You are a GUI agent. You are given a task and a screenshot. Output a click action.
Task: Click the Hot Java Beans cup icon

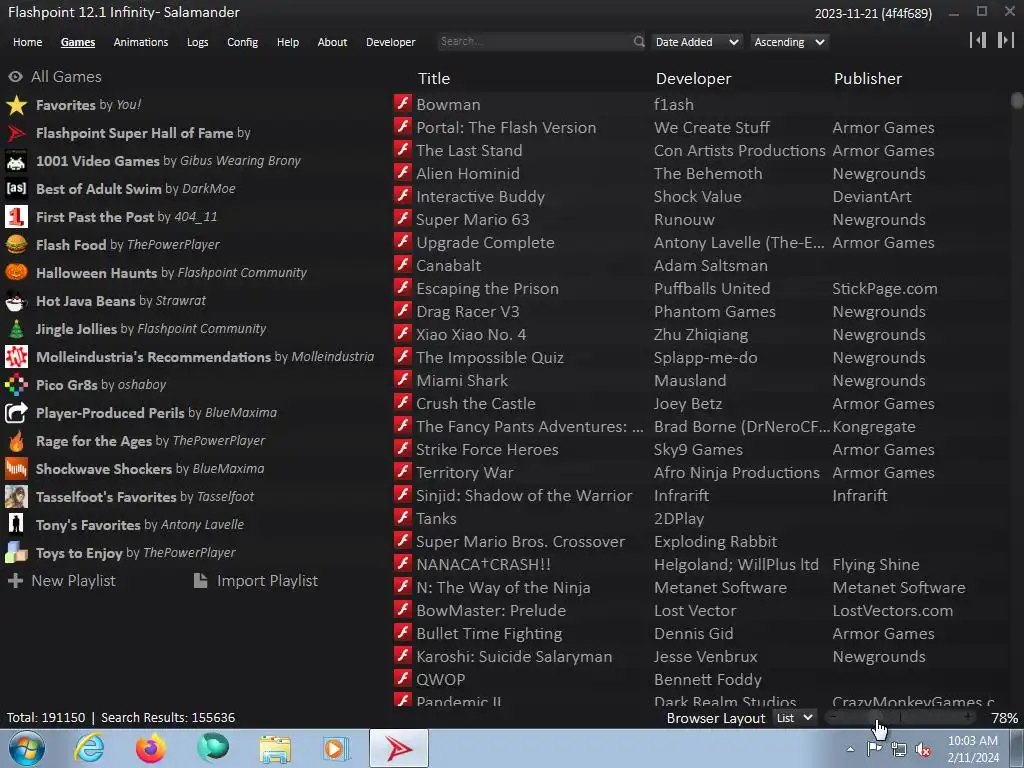point(16,300)
